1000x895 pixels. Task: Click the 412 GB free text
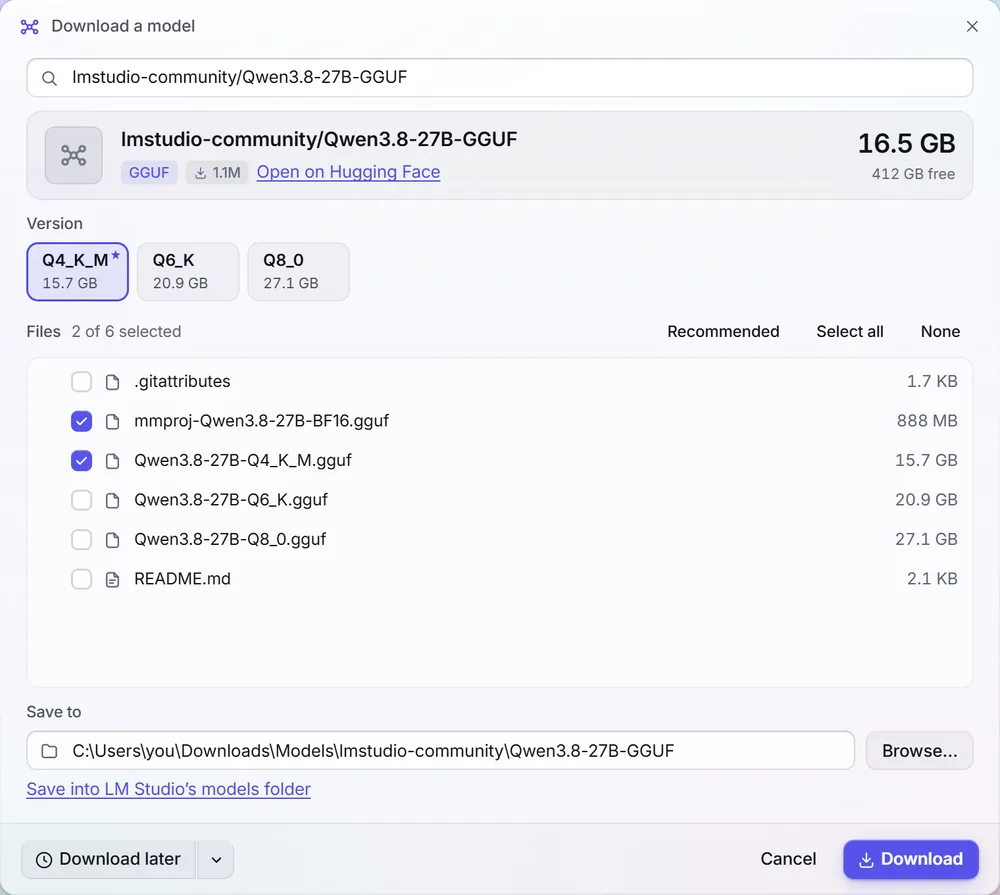913,174
